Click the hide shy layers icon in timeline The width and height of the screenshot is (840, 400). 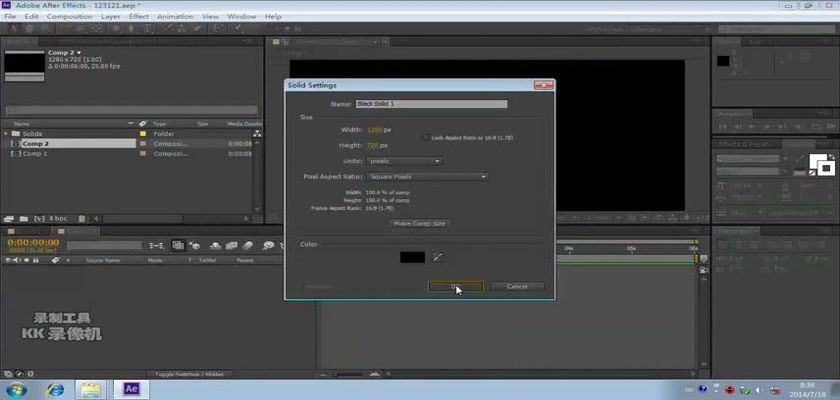click(x=215, y=245)
